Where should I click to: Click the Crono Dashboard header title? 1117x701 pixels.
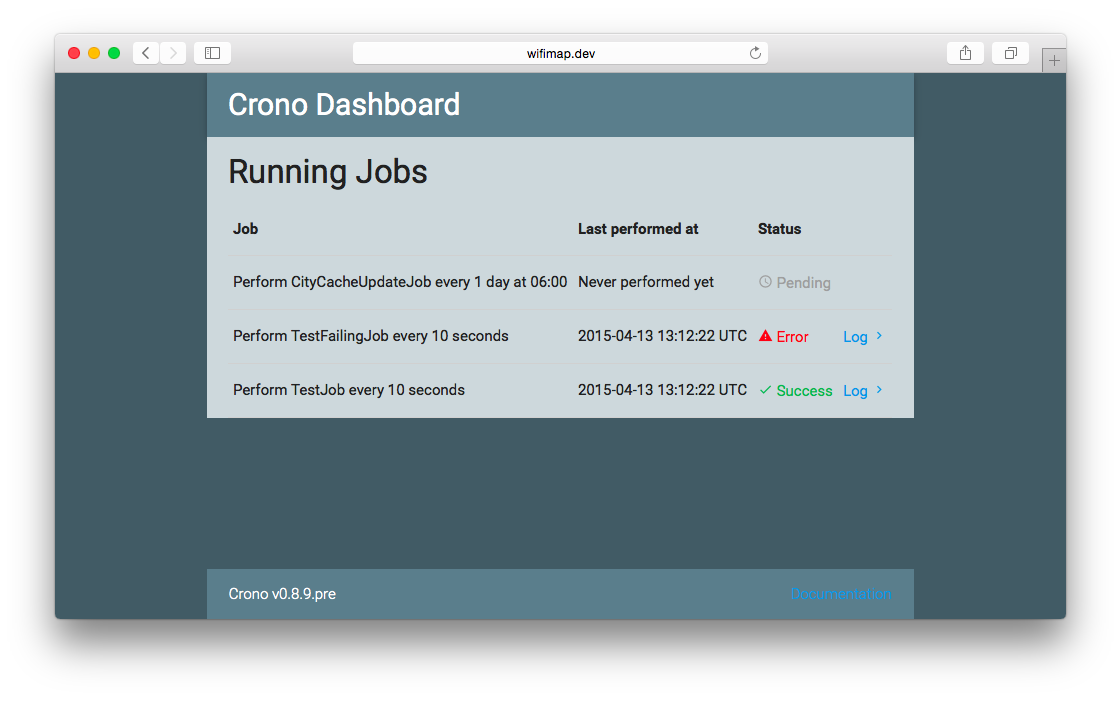click(x=344, y=104)
